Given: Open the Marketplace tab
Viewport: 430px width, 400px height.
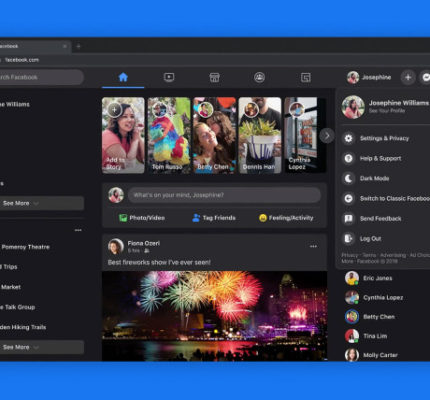Looking at the screenshot, I should (x=214, y=77).
